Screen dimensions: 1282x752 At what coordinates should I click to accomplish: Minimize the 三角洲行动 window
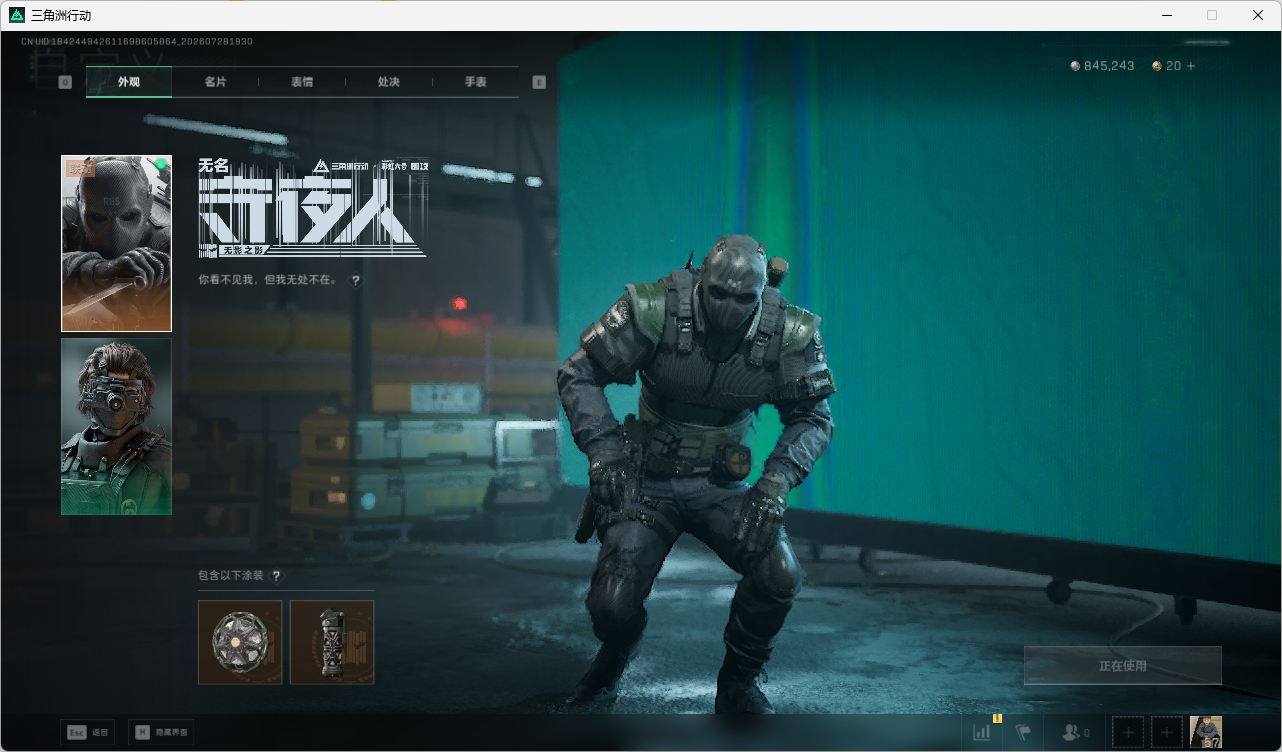1166,15
